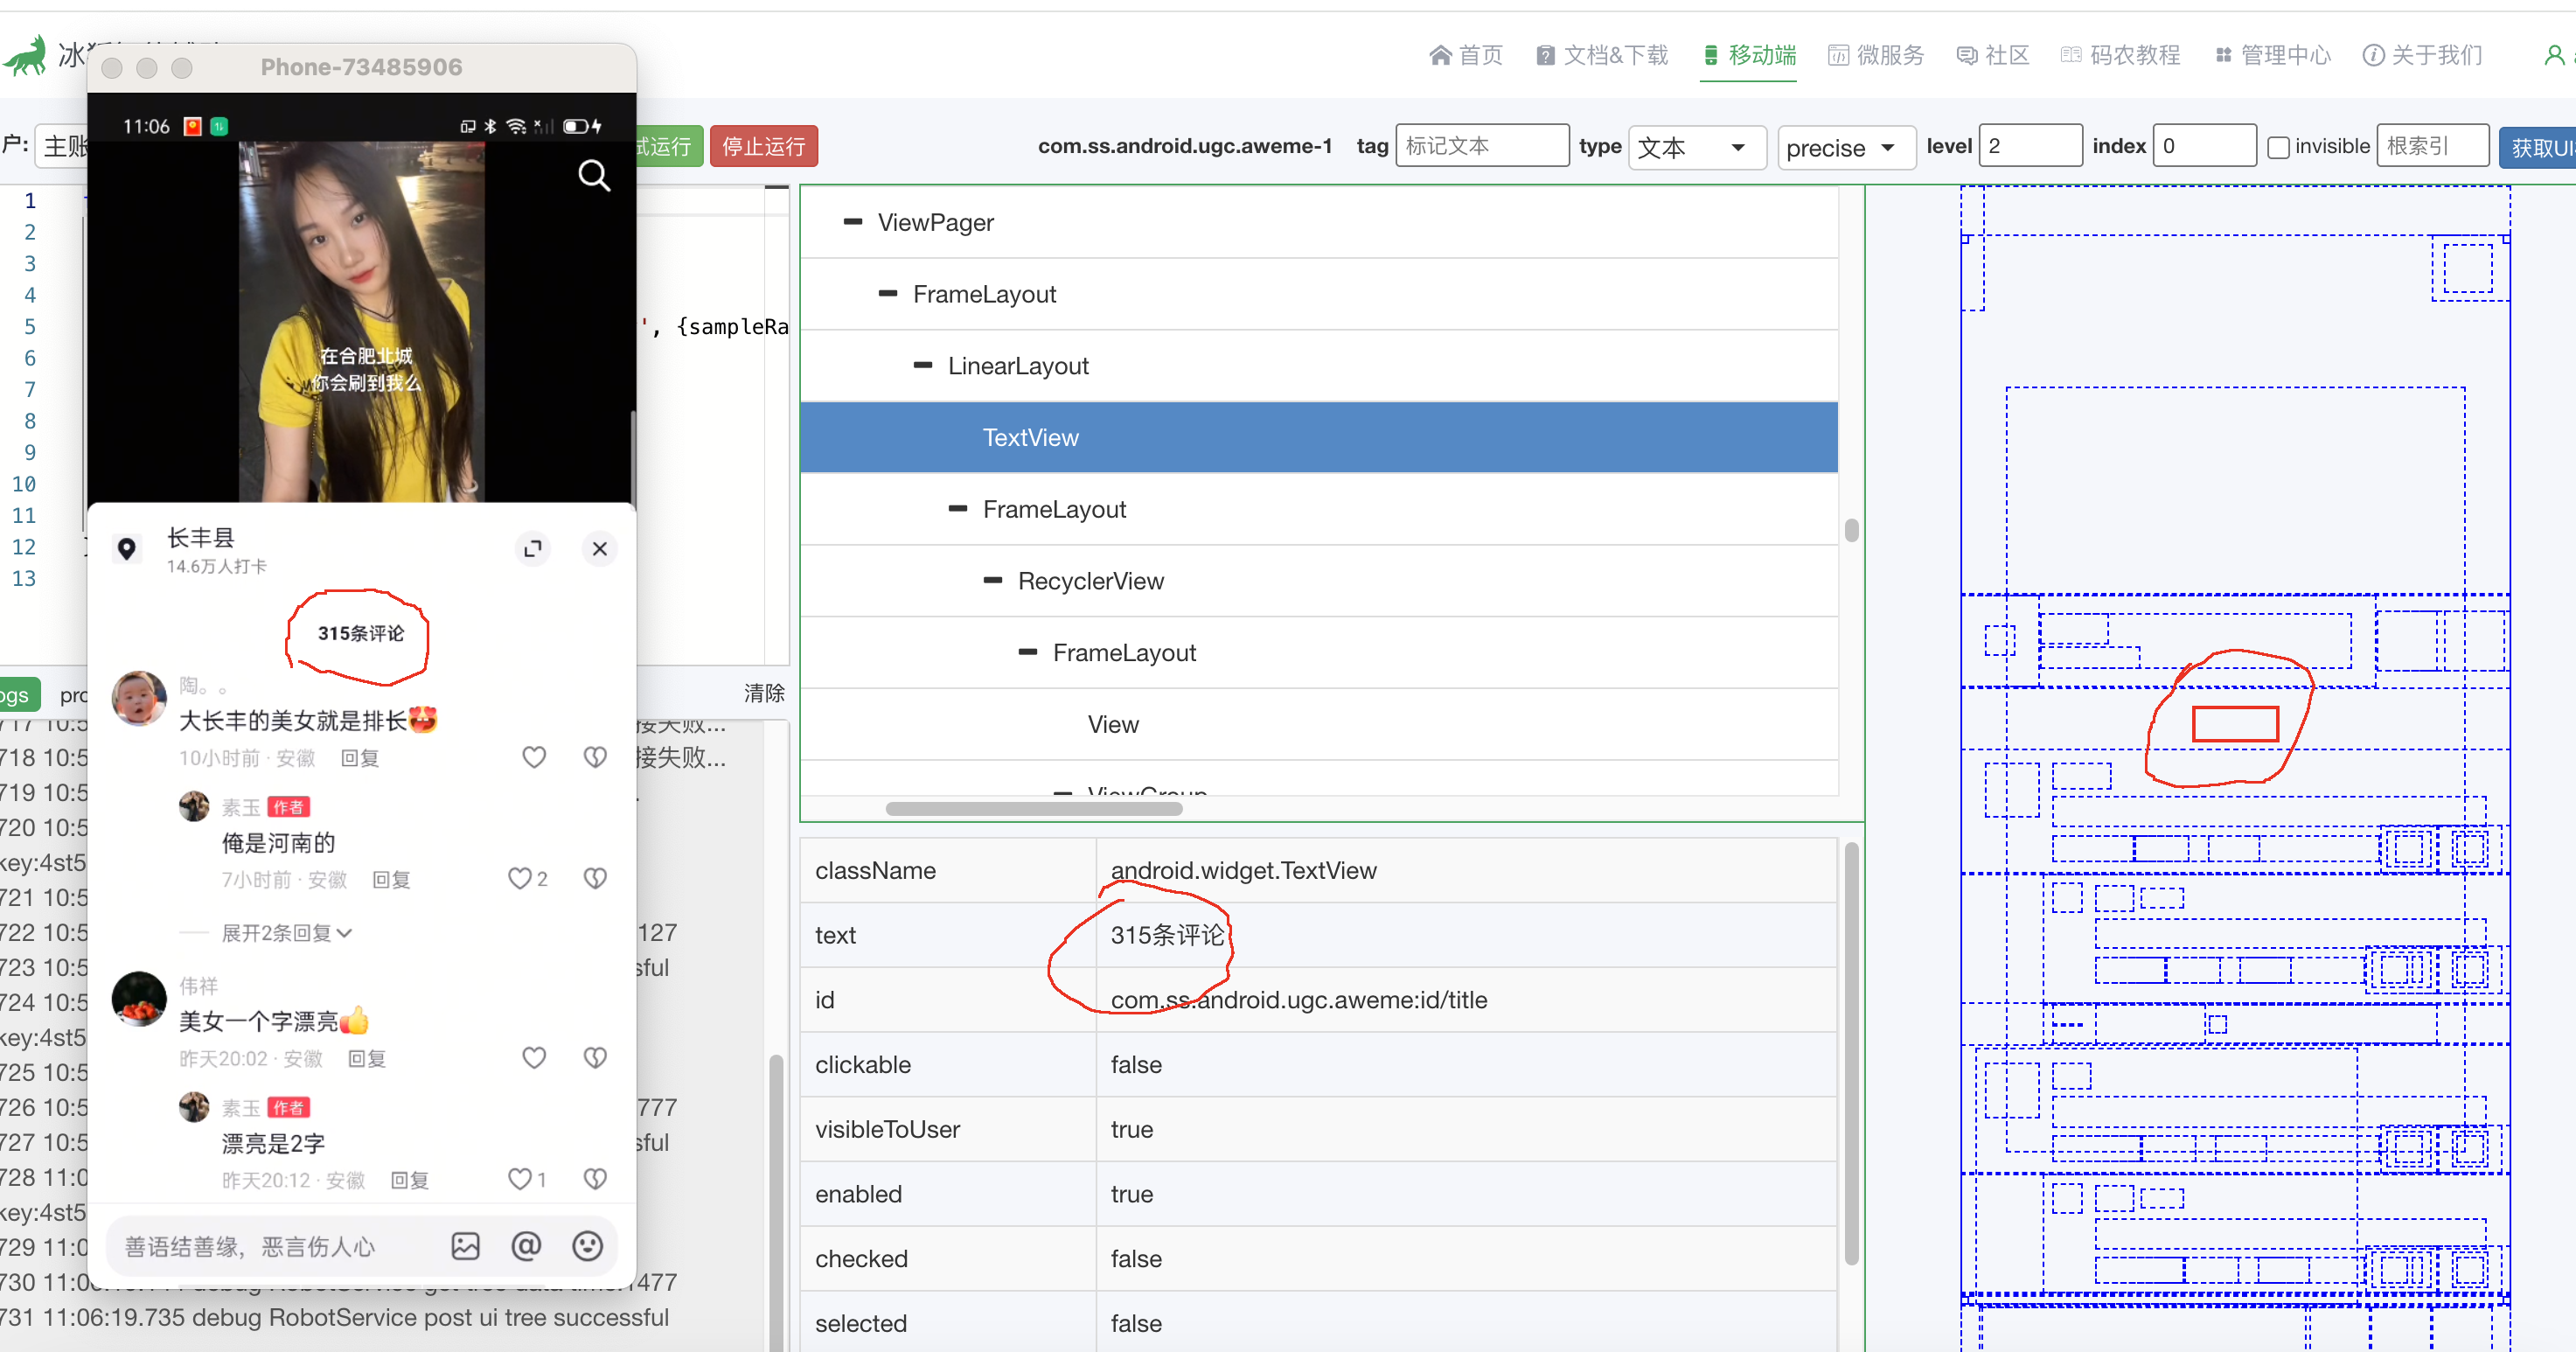Click the user account icon at the top right

point(2554,55)
